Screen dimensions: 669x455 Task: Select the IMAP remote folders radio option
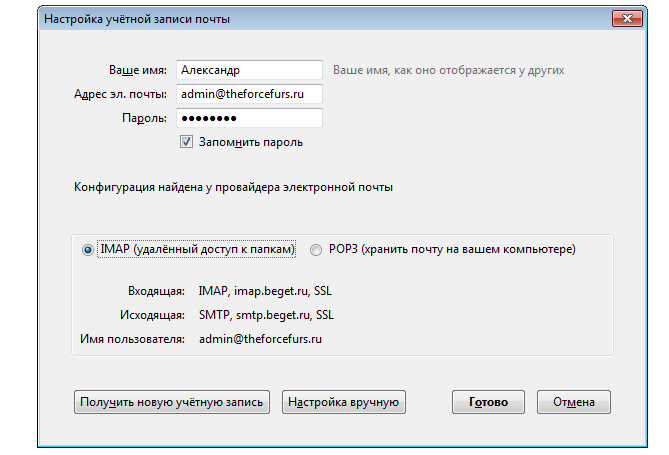tap(87, 250)
